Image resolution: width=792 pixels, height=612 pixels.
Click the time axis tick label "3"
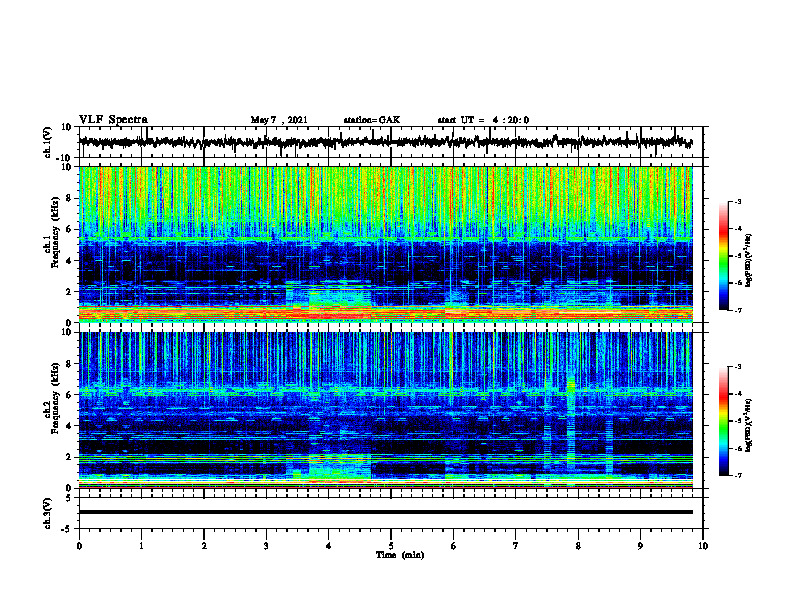pyautogui.click(x=266, y=546)
